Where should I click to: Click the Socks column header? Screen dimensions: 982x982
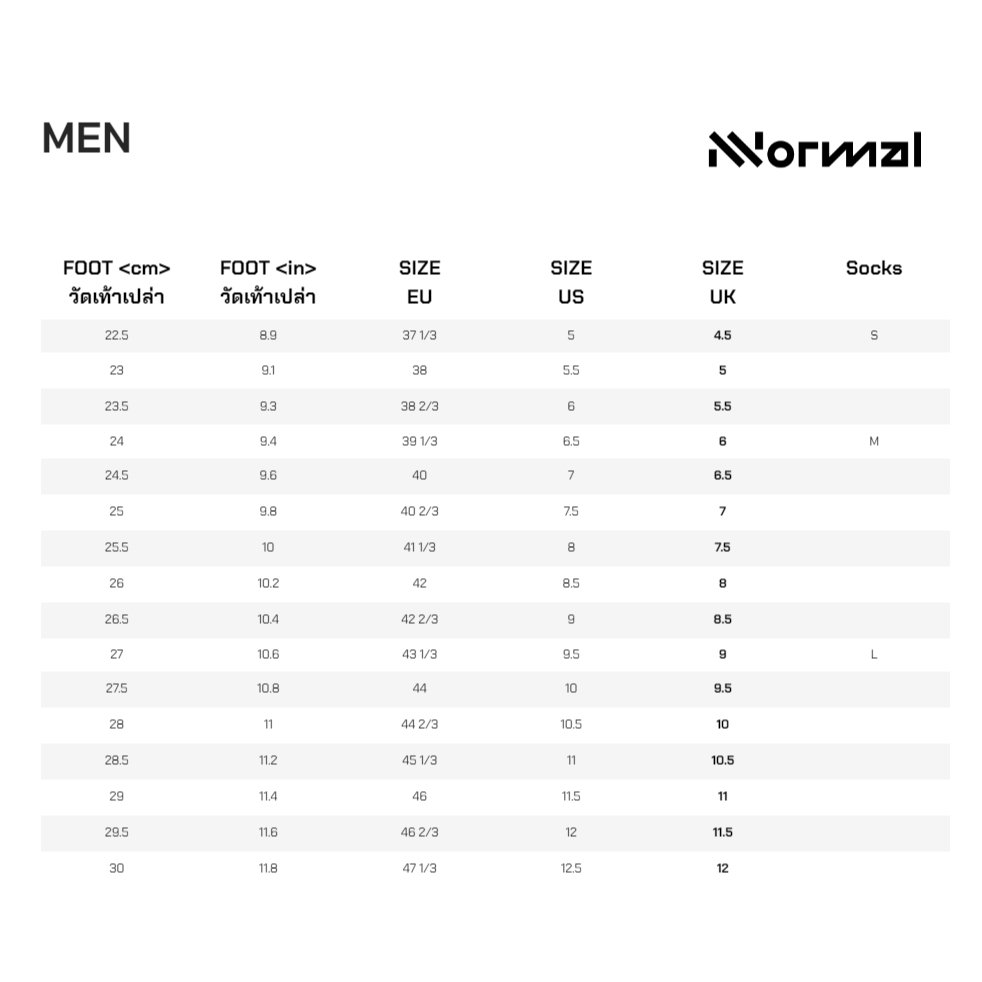[x=874, y=268]
